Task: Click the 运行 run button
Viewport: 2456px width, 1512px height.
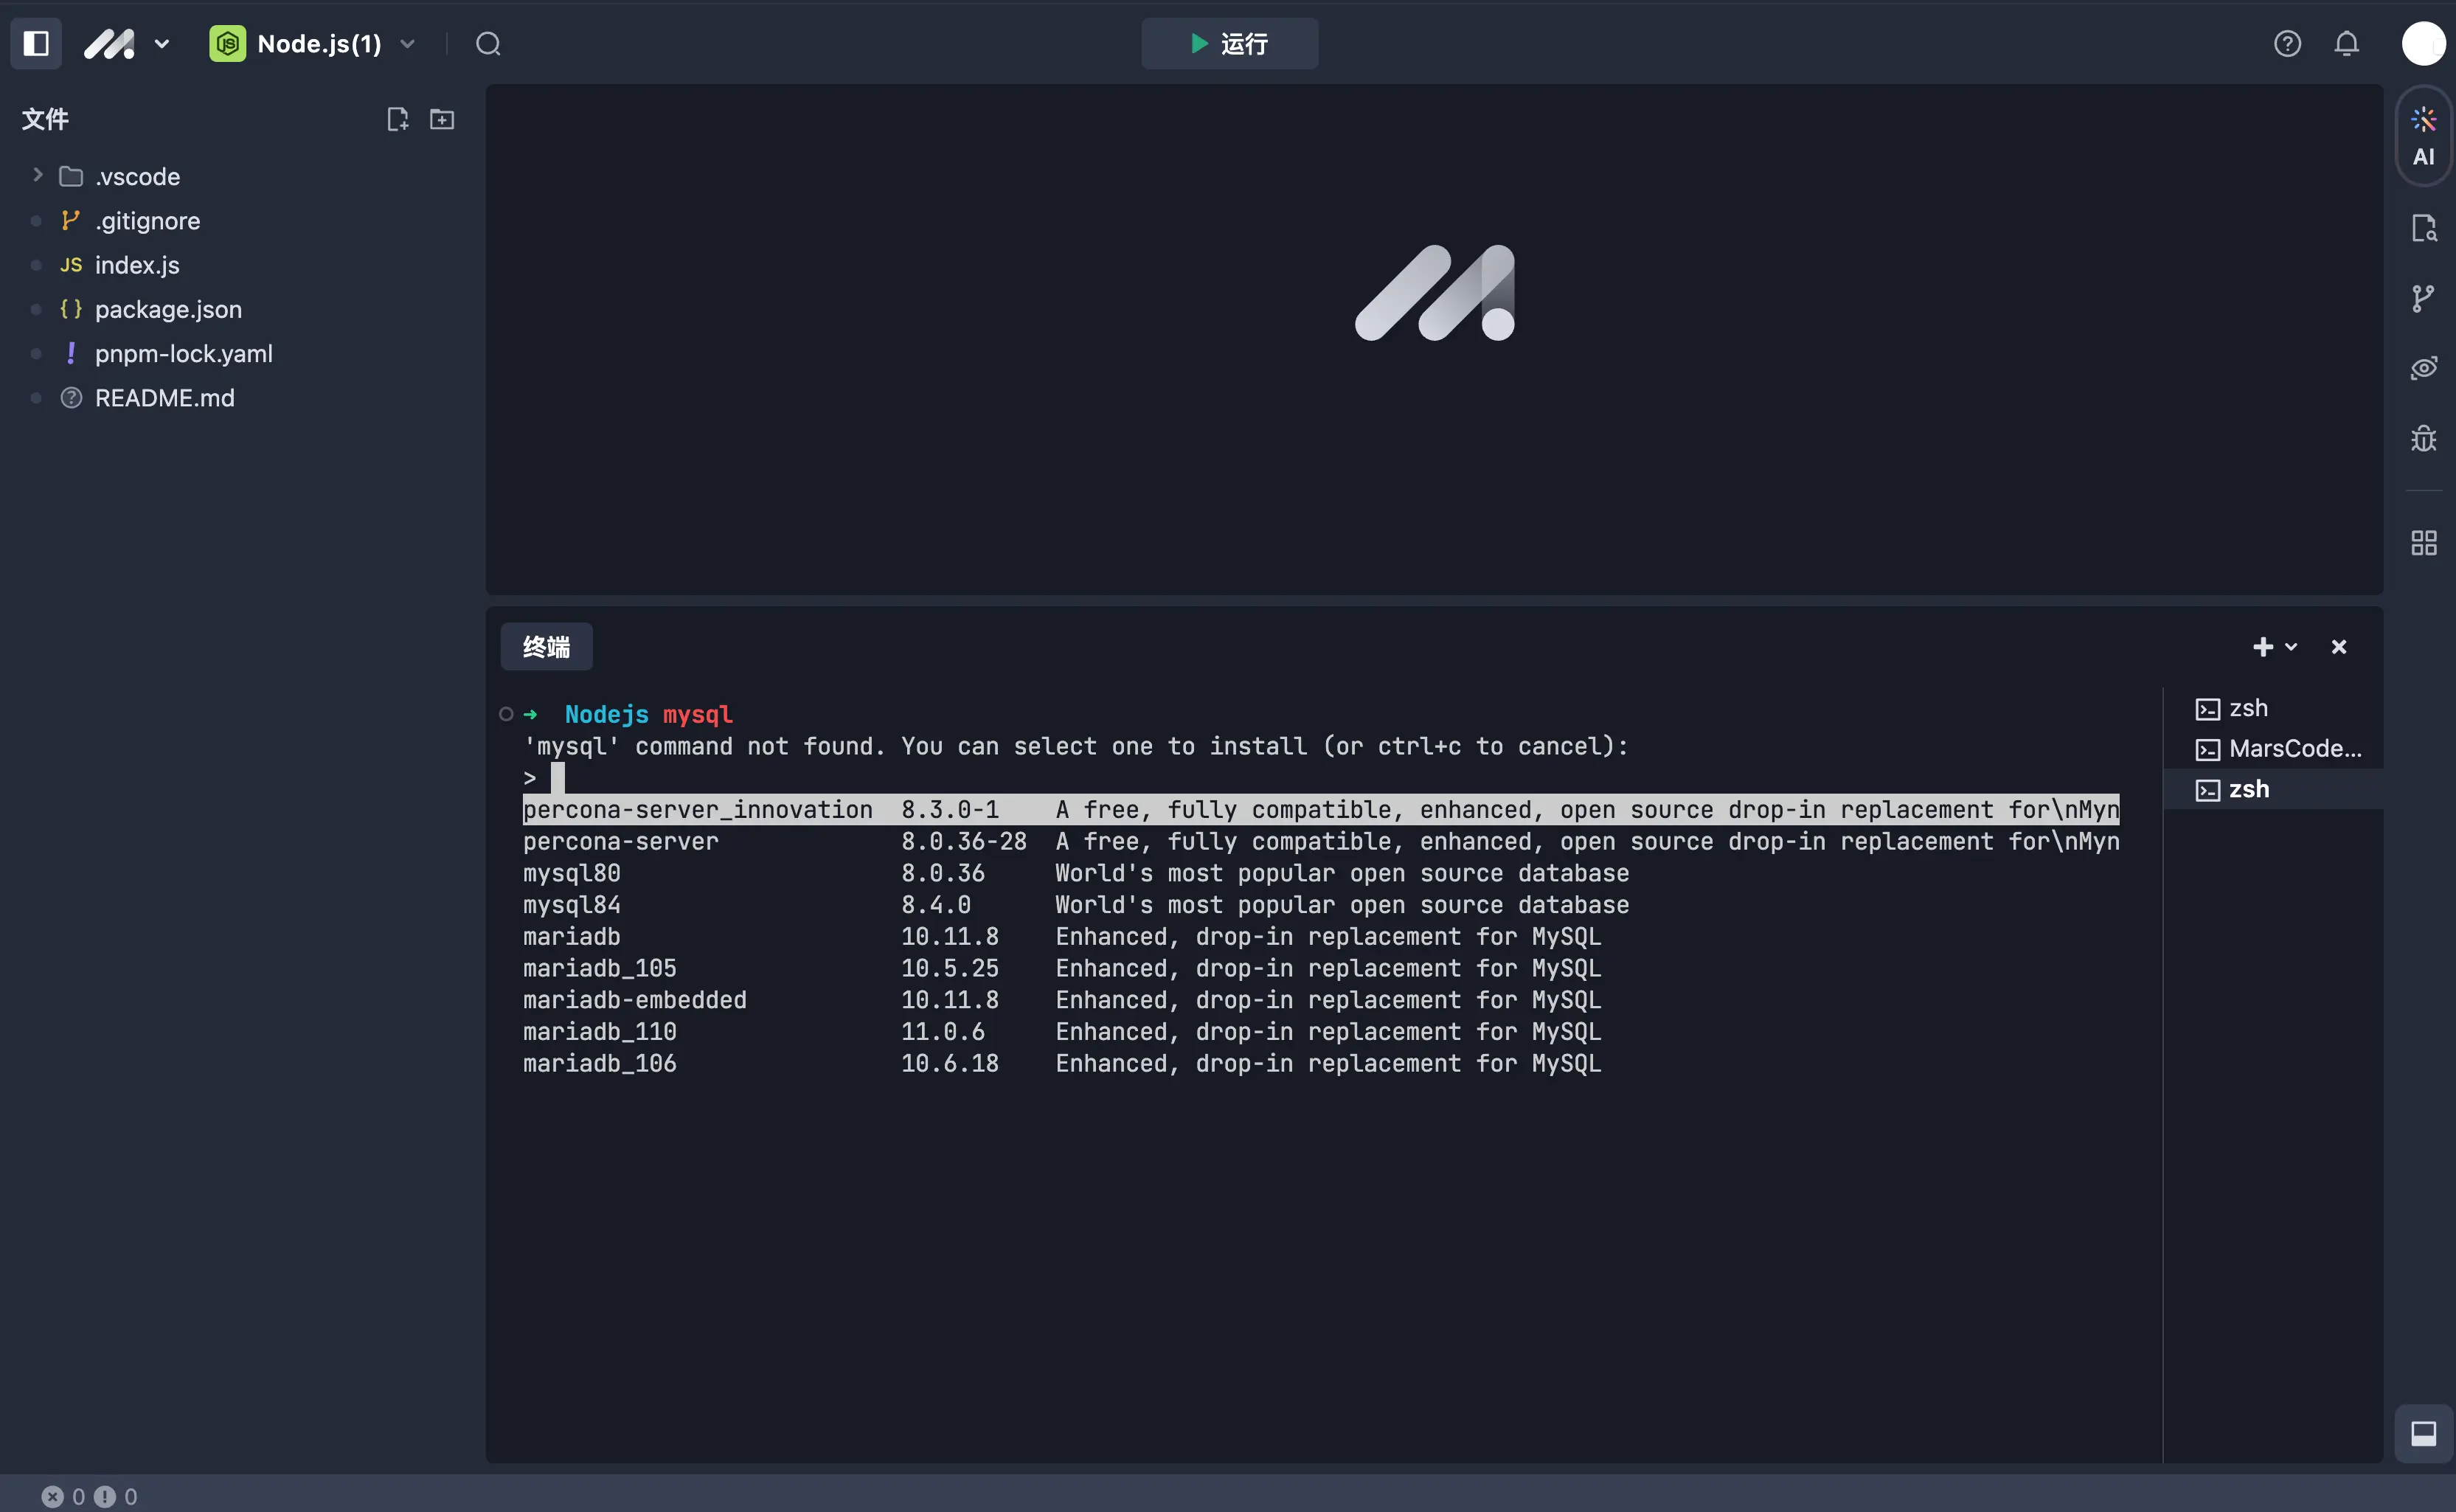Action: point(1229,44)
